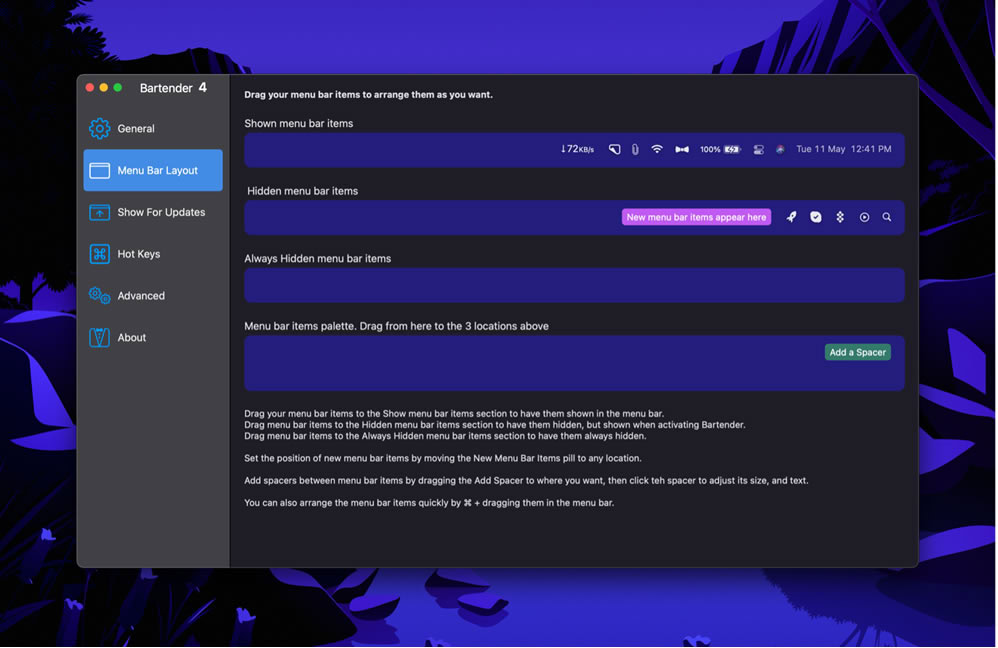The height and width of the screenshot is (648, 998).
Task: Select the play-circle icon in hidden items
Action: [864, 218]
